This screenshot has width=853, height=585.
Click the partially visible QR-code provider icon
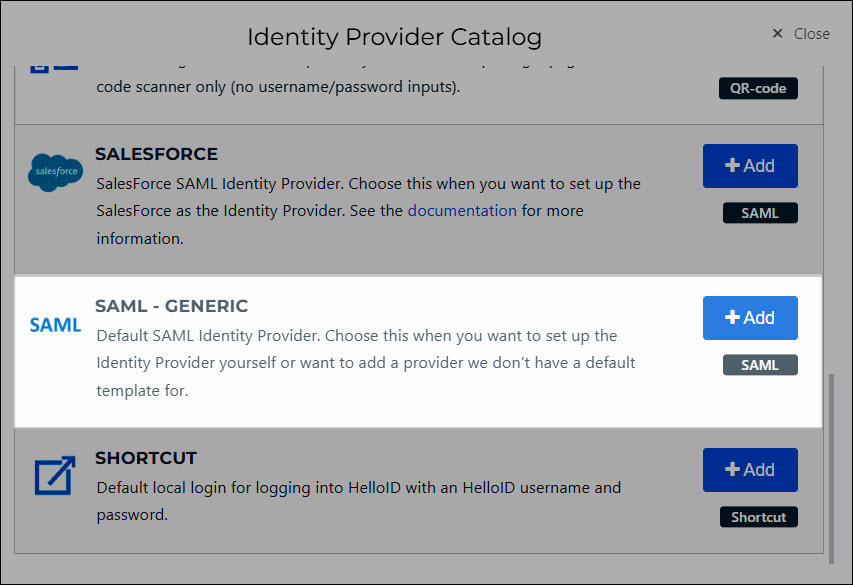click(54, 67)
